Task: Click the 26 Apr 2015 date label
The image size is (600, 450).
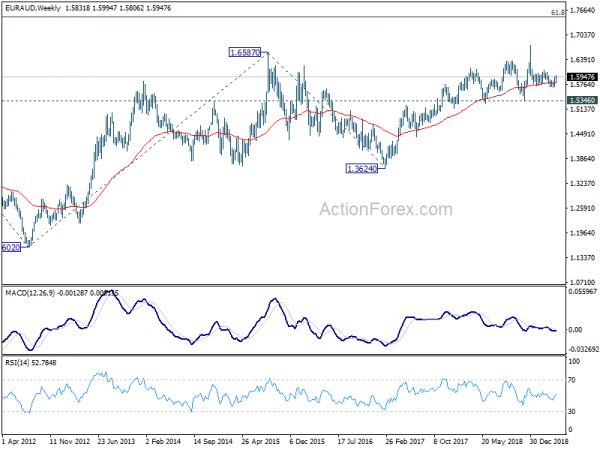Action: pyautogui.click(x=261, y=441)
